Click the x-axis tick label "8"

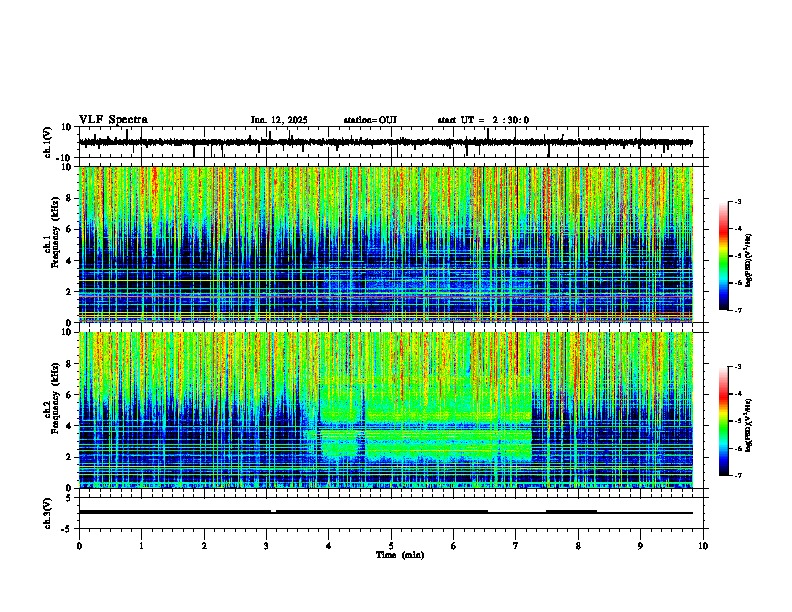(578, 546)
